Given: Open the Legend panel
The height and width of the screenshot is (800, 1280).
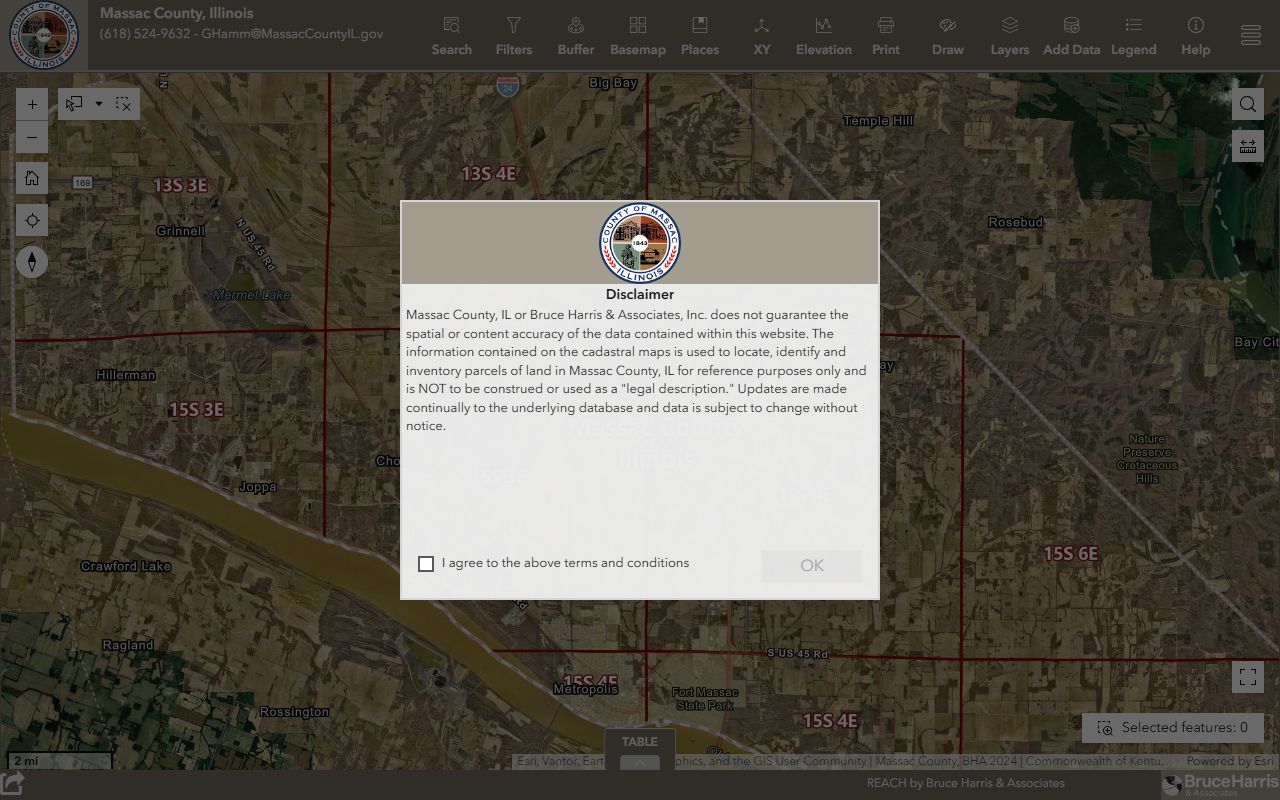Looking at the screenshot, I should [1134, 36].
